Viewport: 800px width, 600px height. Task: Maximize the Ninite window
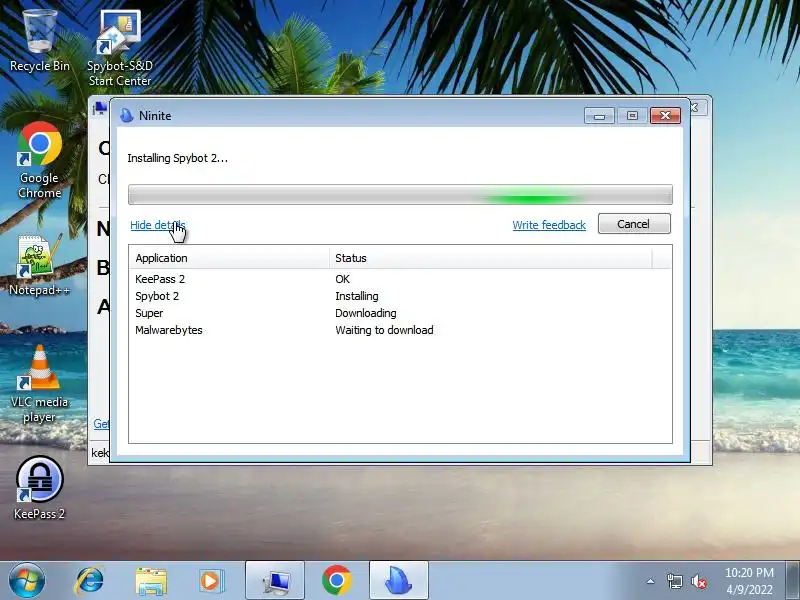[632, 116]
